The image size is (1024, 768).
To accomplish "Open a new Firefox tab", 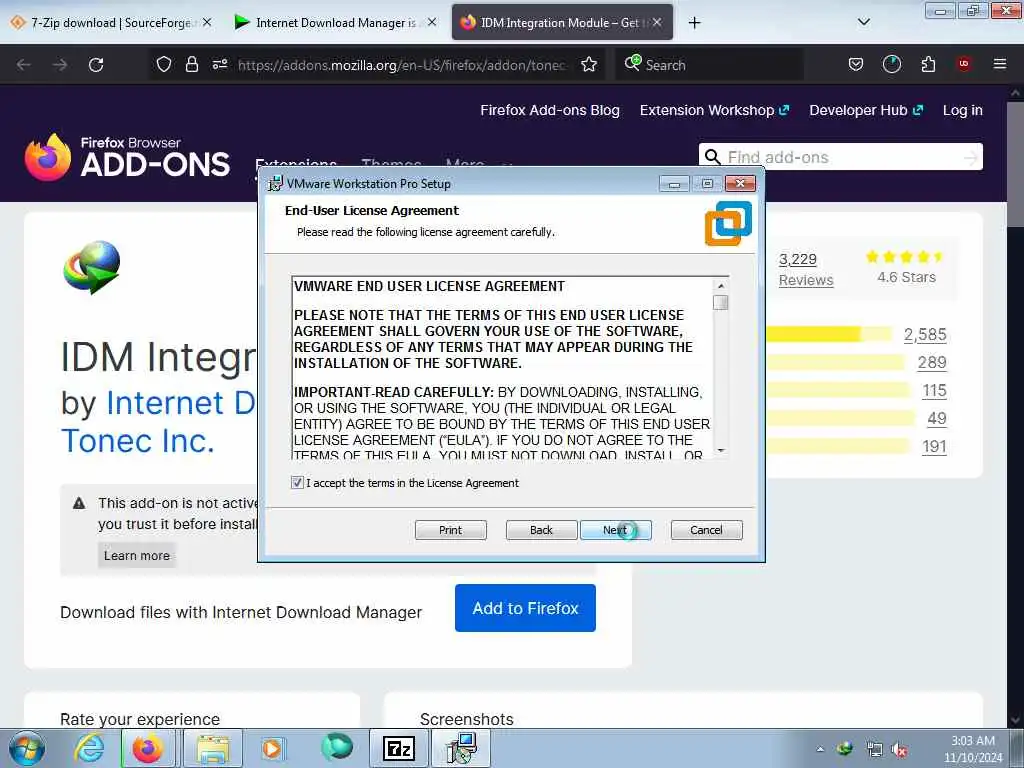I will point(695,23).
